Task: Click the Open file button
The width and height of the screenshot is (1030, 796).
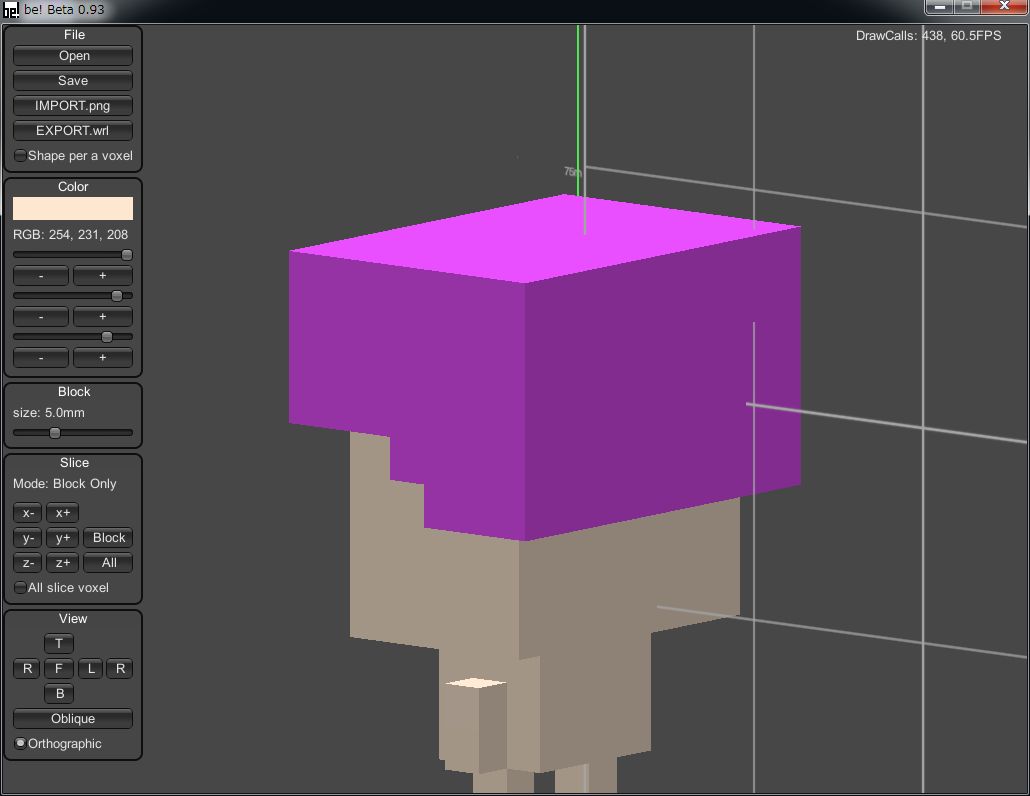Action: pyautogui.click(x=73, y=56)
